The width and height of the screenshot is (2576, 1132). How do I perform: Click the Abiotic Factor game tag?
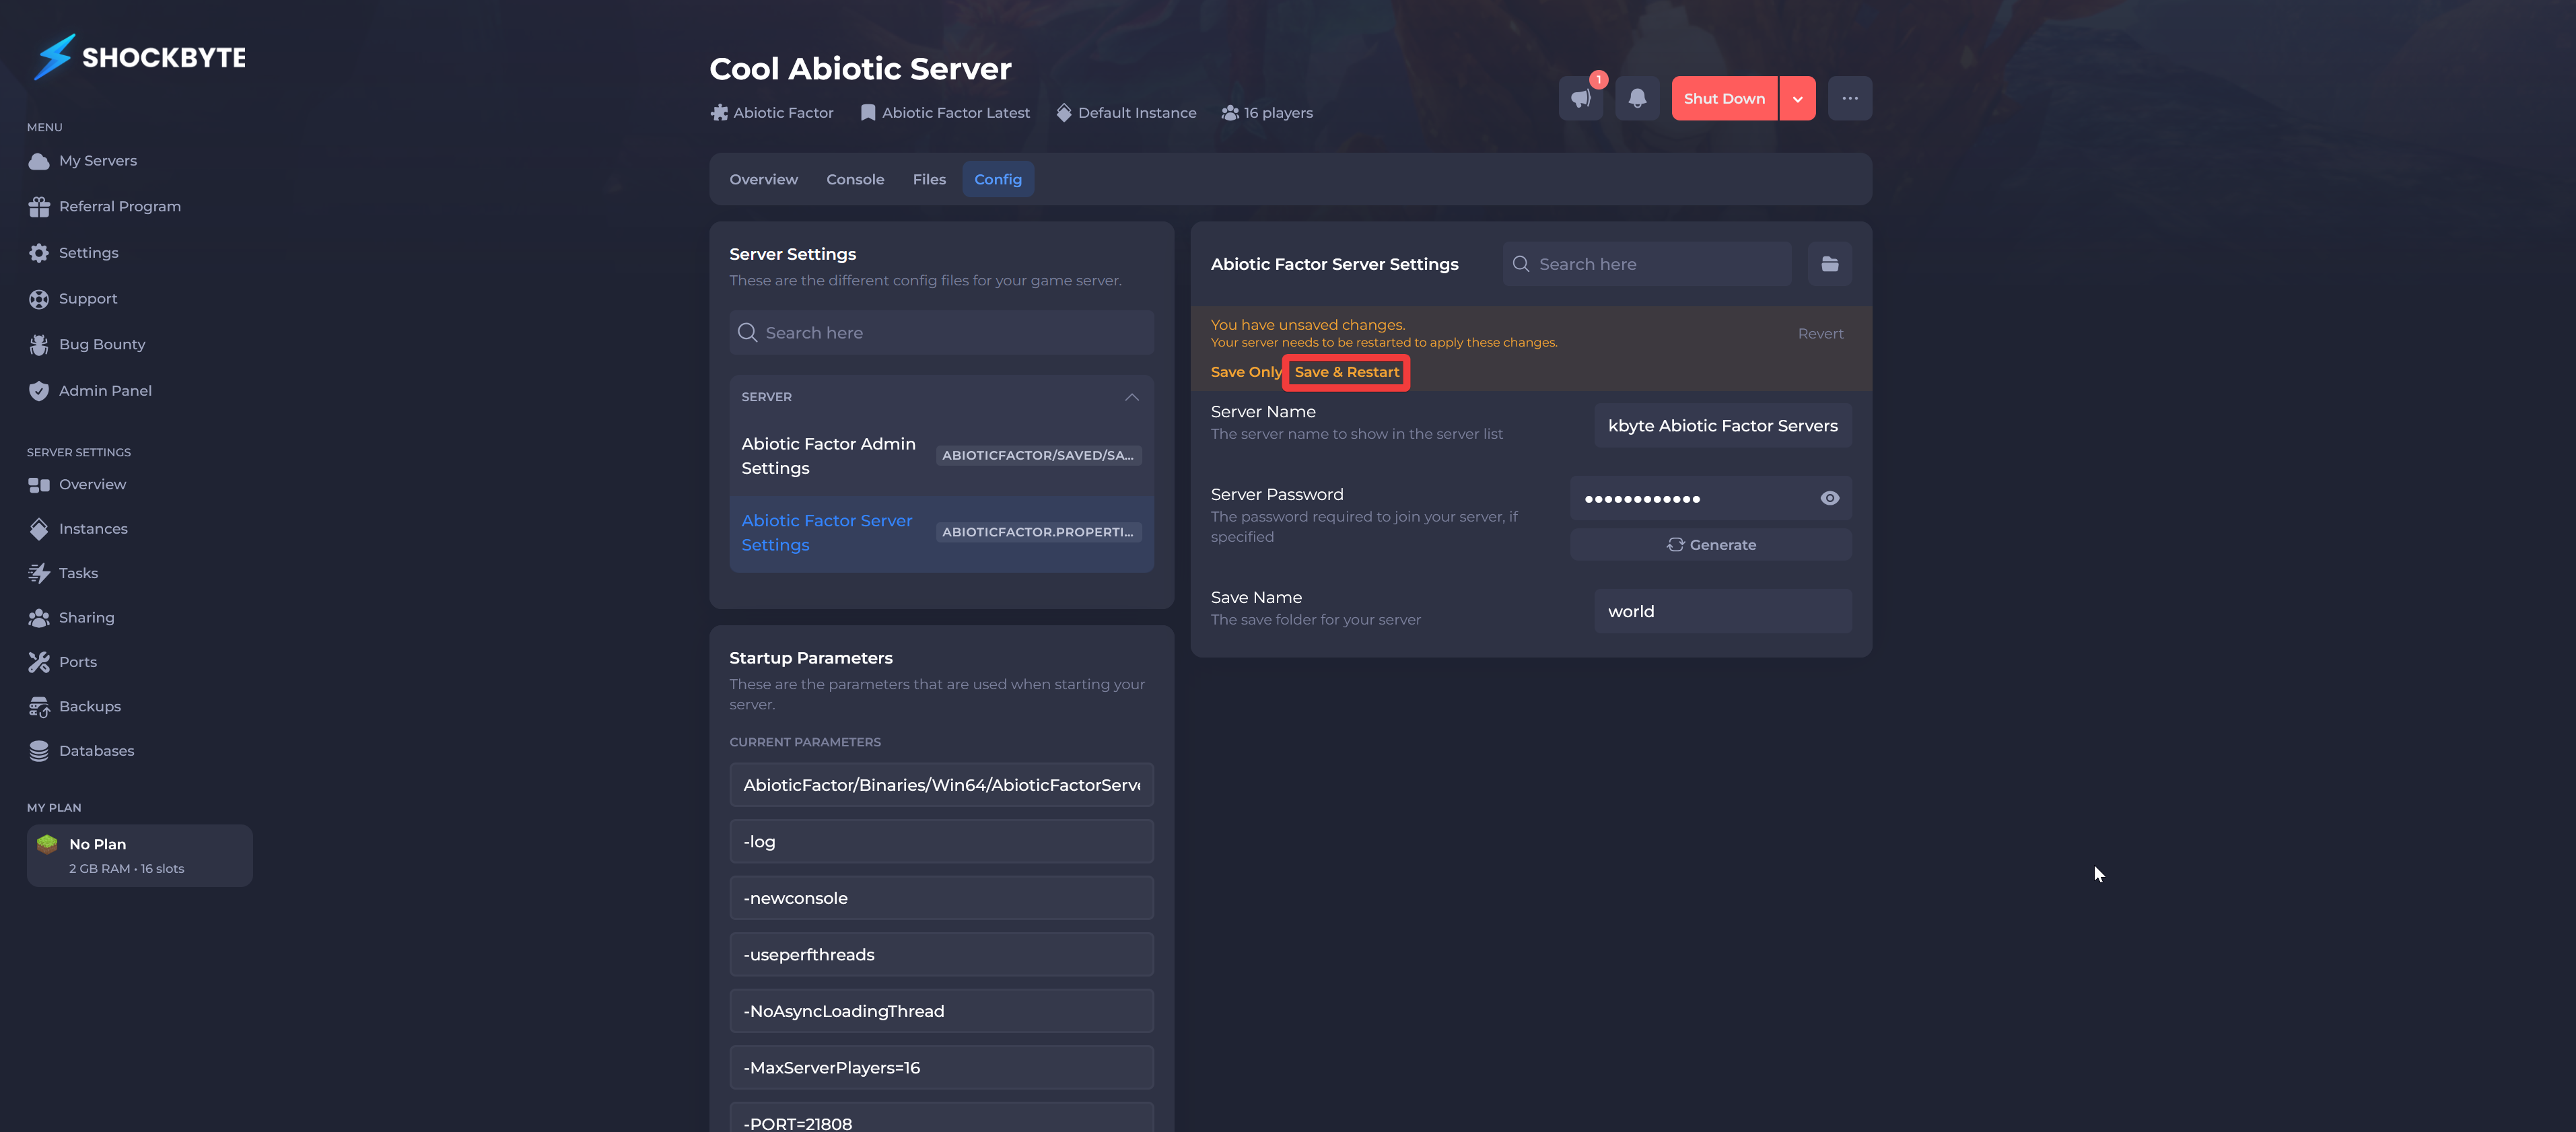[x=772, y=113]
